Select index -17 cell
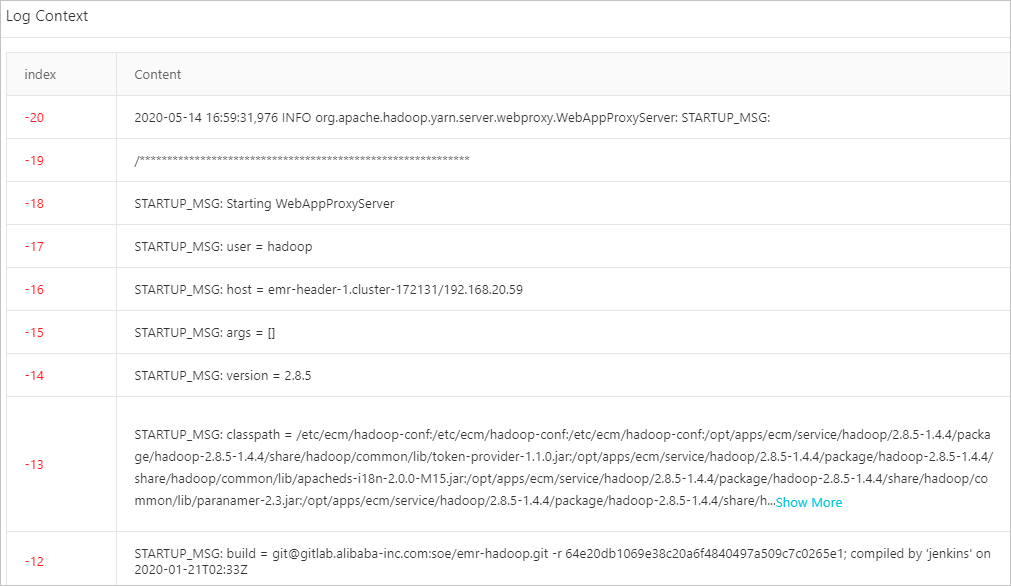The width and height of the screenshot is (1011, 586). [x=35, y=247]
